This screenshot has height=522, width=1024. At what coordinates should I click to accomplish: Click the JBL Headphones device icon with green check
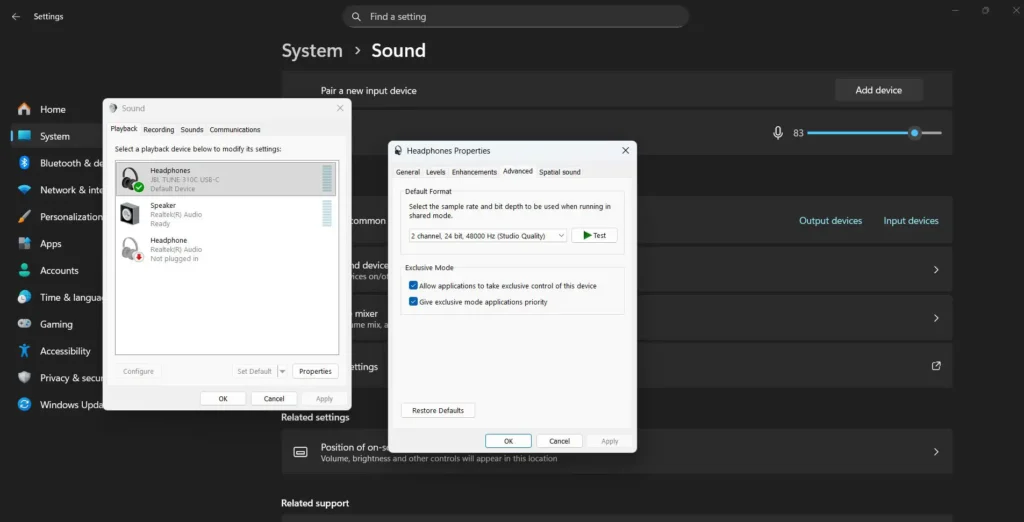(132, 179)
